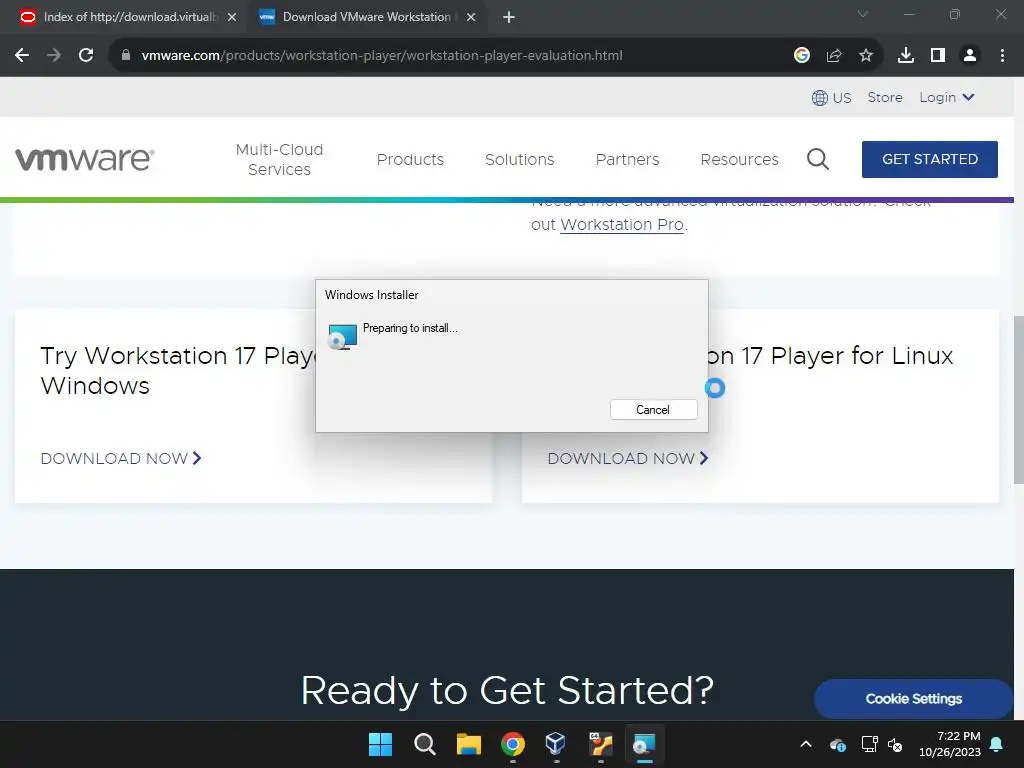Click the muted volume tray icon
This screenshot has width=1024, height=768.
[x=895, y=744]
